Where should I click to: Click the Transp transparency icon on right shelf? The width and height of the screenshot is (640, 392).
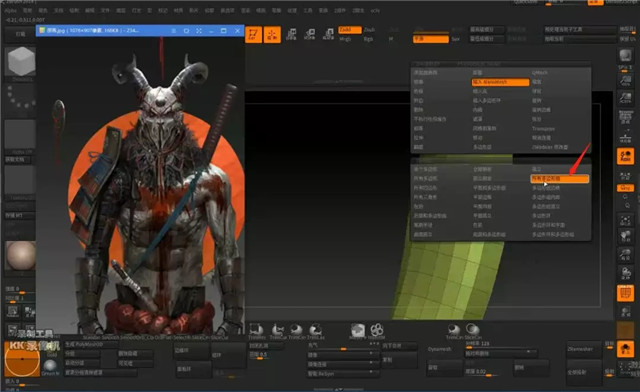tap(625, 312)
